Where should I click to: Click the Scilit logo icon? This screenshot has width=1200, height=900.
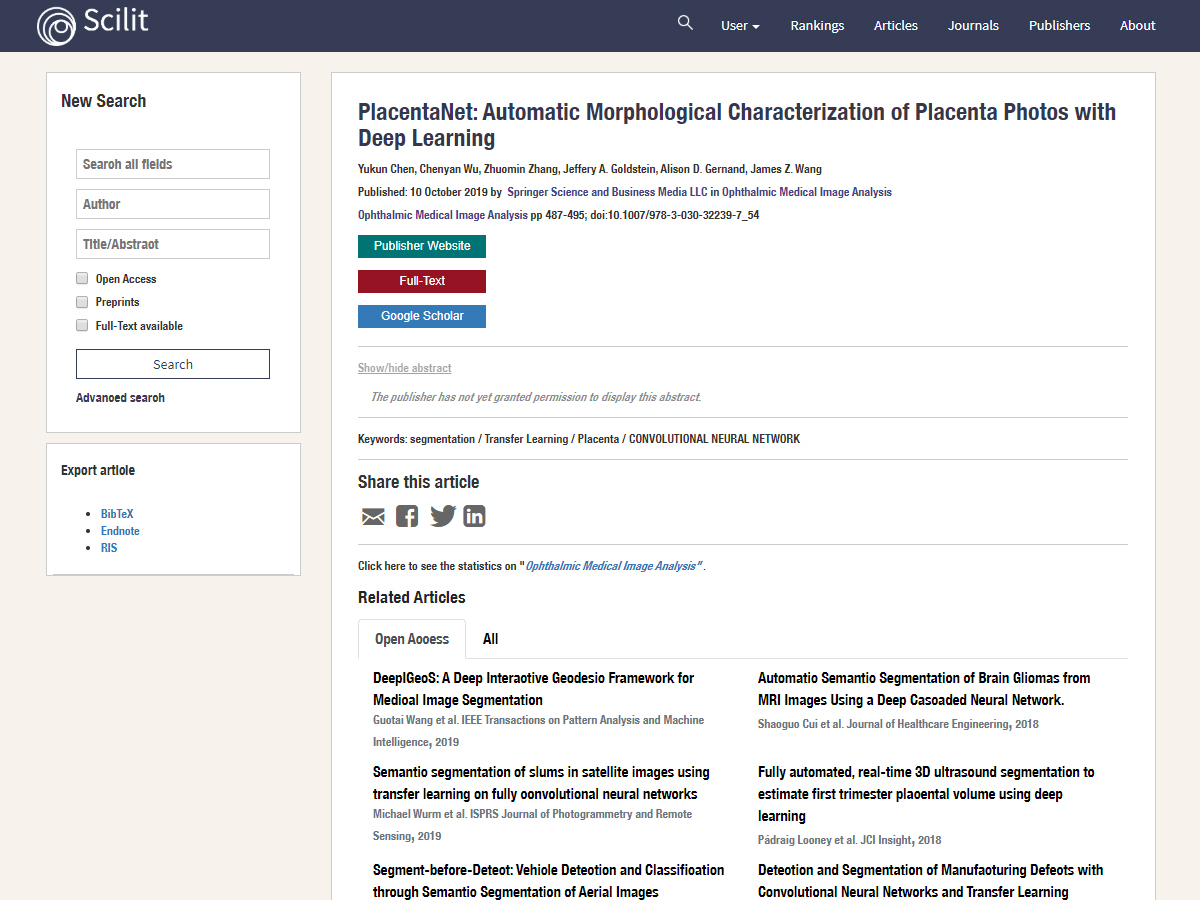coord(56,26)
